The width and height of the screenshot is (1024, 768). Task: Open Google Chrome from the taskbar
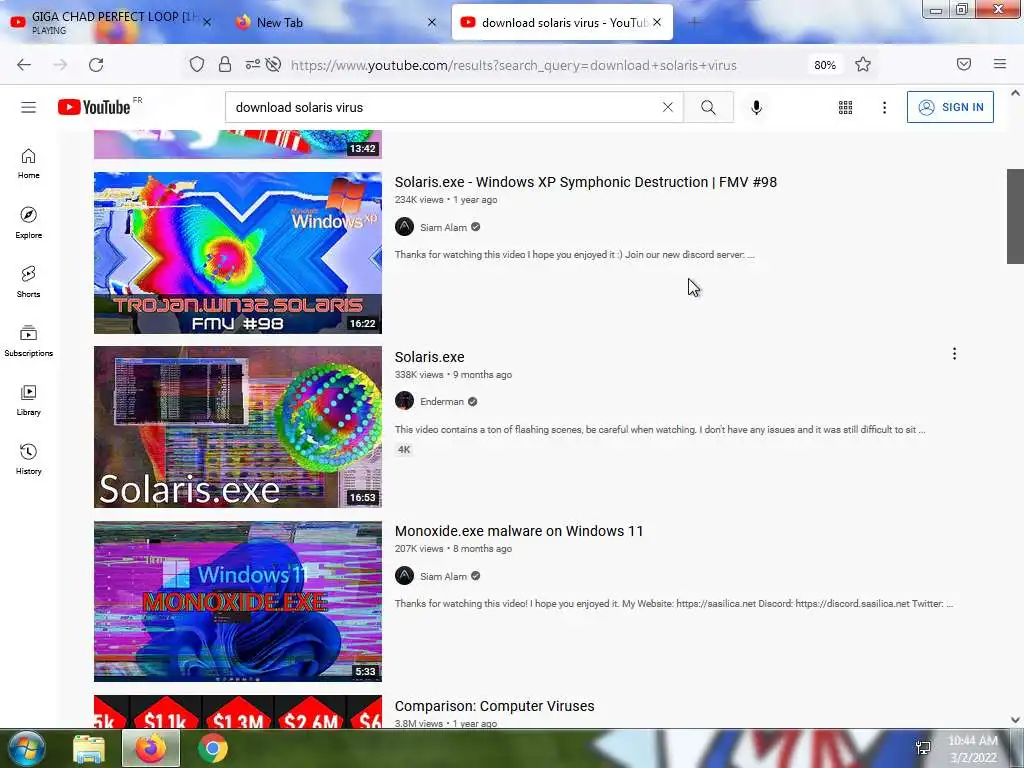pos(213,748)
